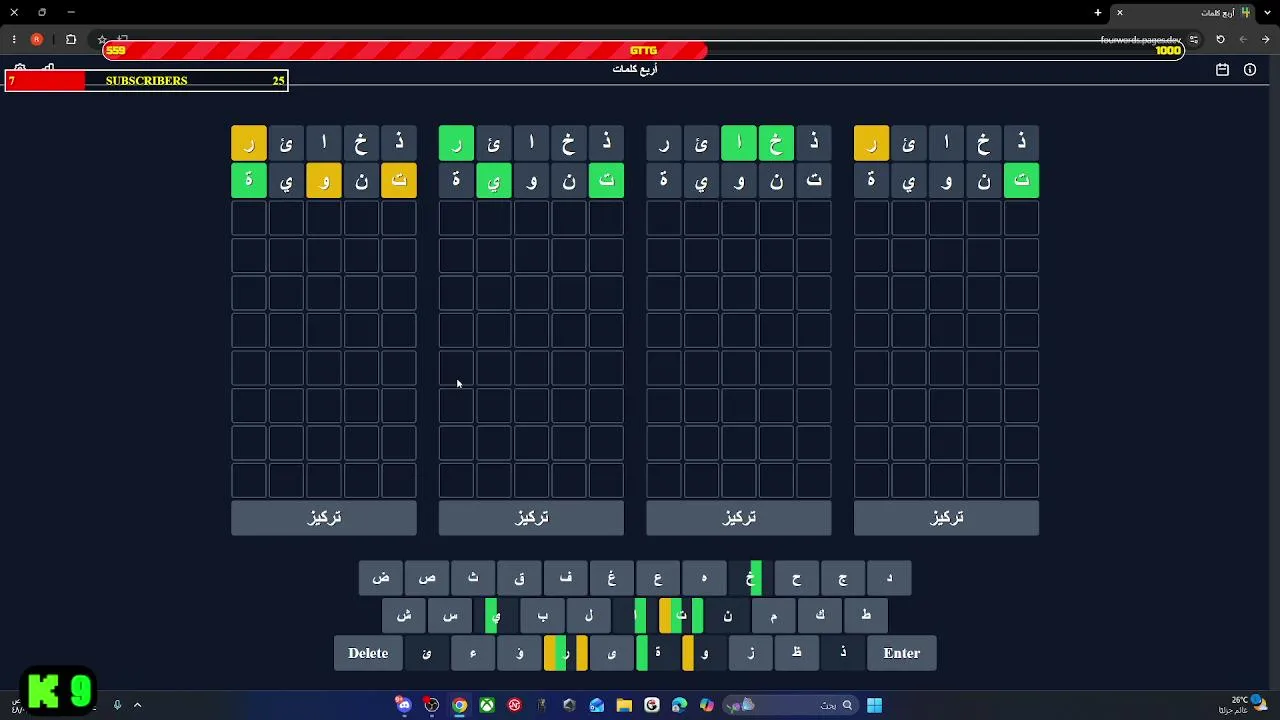
Task: Hit the Delete key on on-screen keyboard
Action: click(368, 653)
